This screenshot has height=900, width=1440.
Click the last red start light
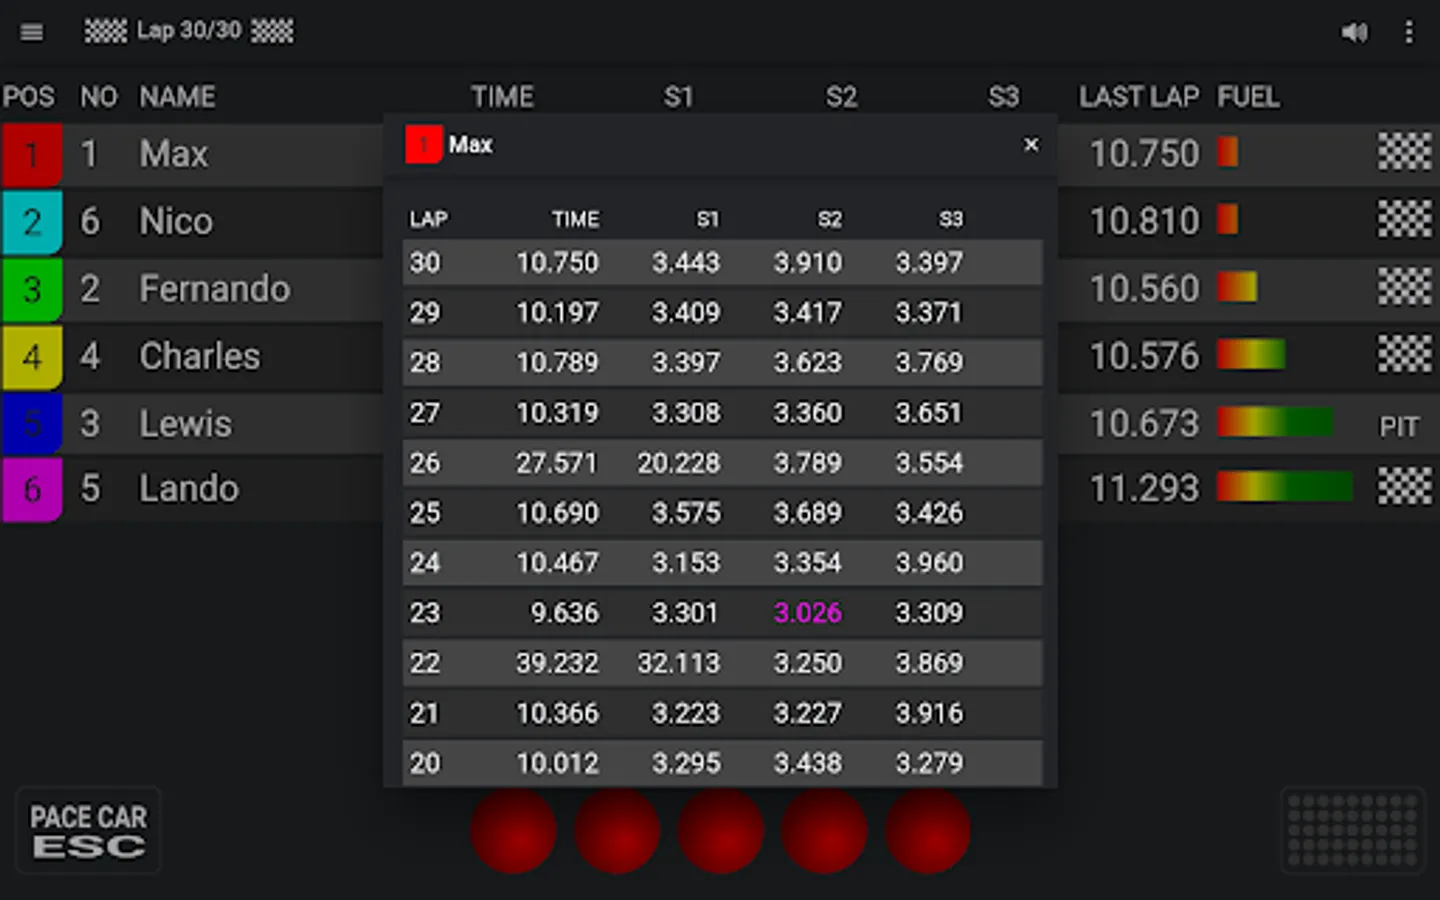point(927,830)
